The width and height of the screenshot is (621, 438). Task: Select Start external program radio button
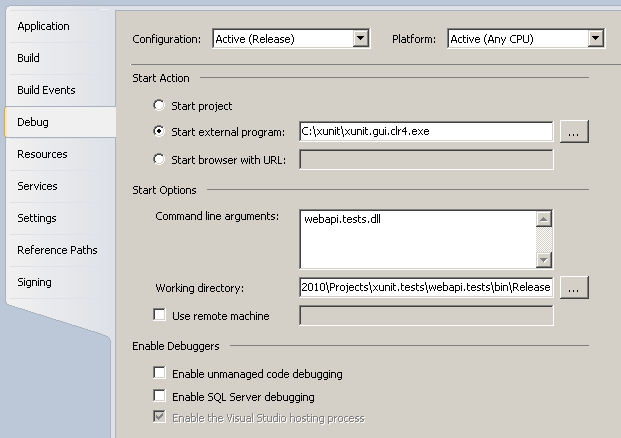pyautogui.click(x=159, y=131)
